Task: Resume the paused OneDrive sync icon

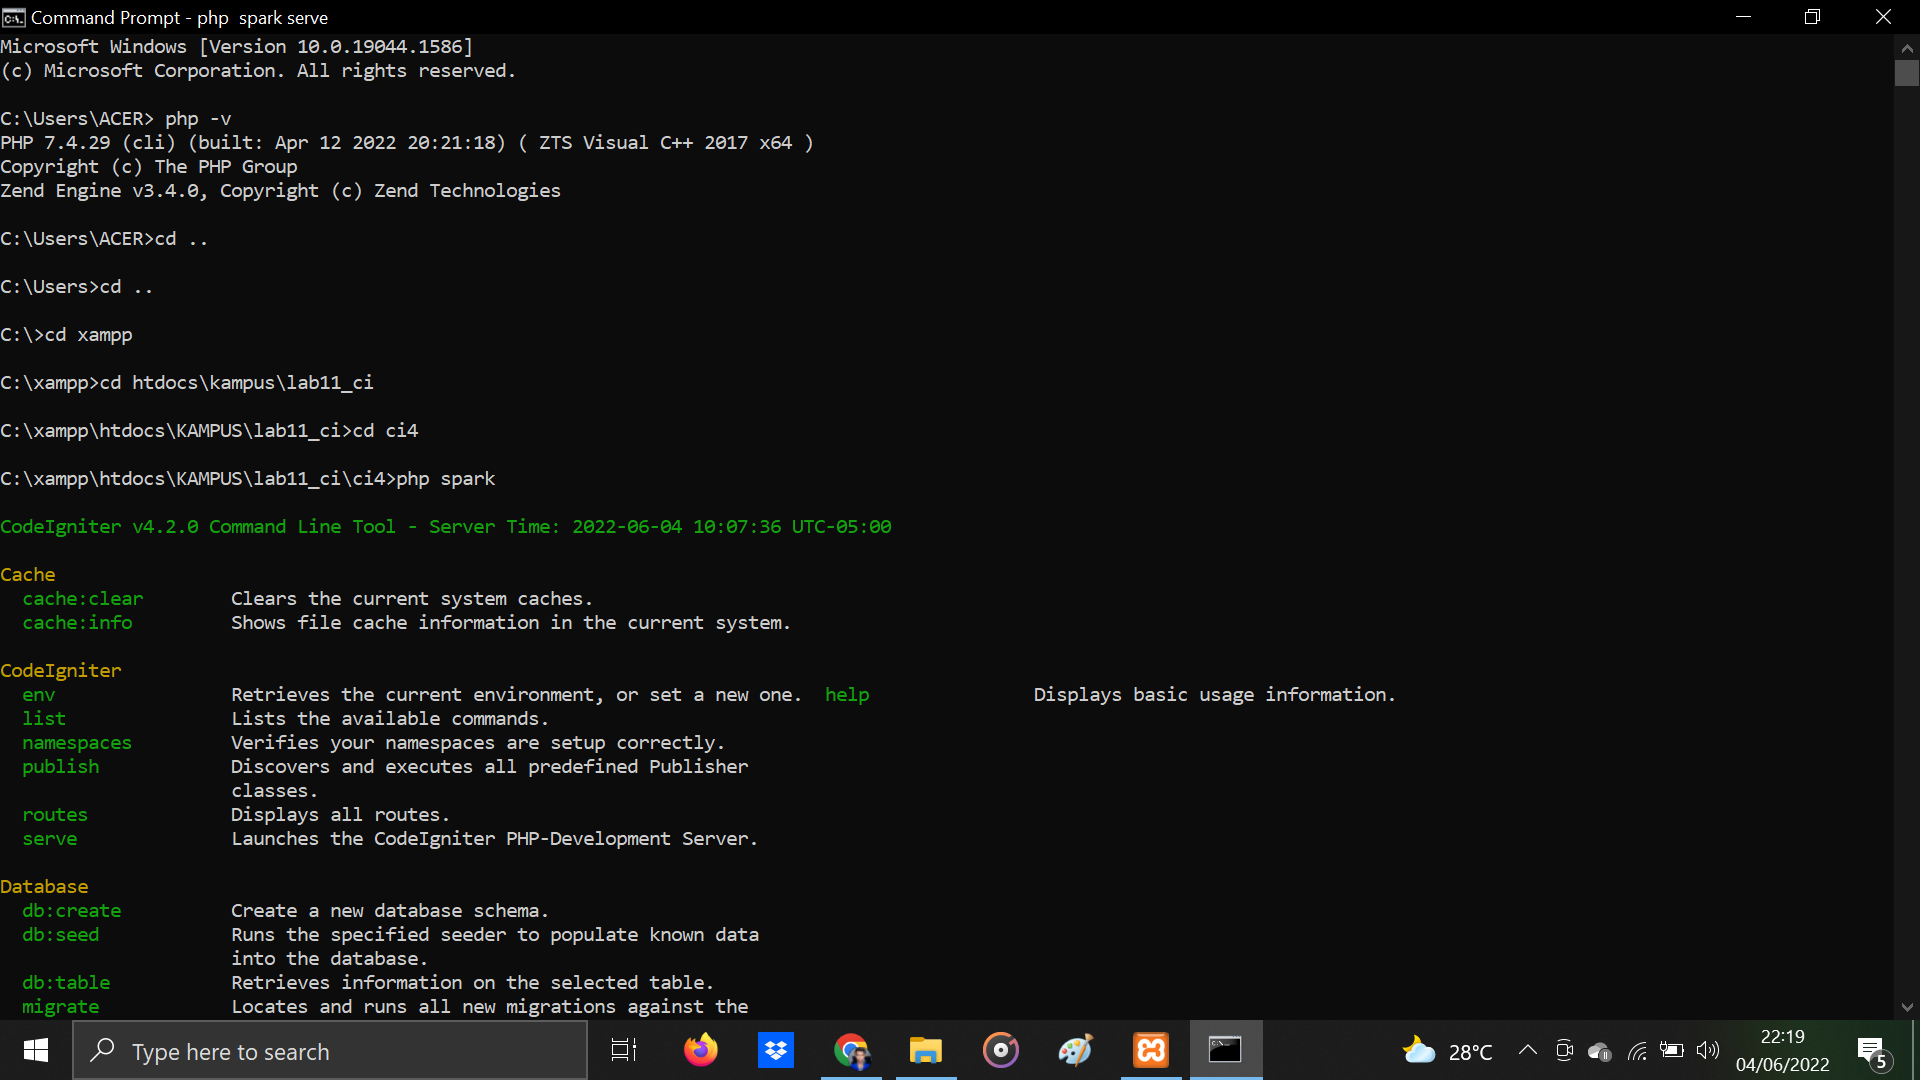Action: pyautogui.click(x=1600, y=1050)
